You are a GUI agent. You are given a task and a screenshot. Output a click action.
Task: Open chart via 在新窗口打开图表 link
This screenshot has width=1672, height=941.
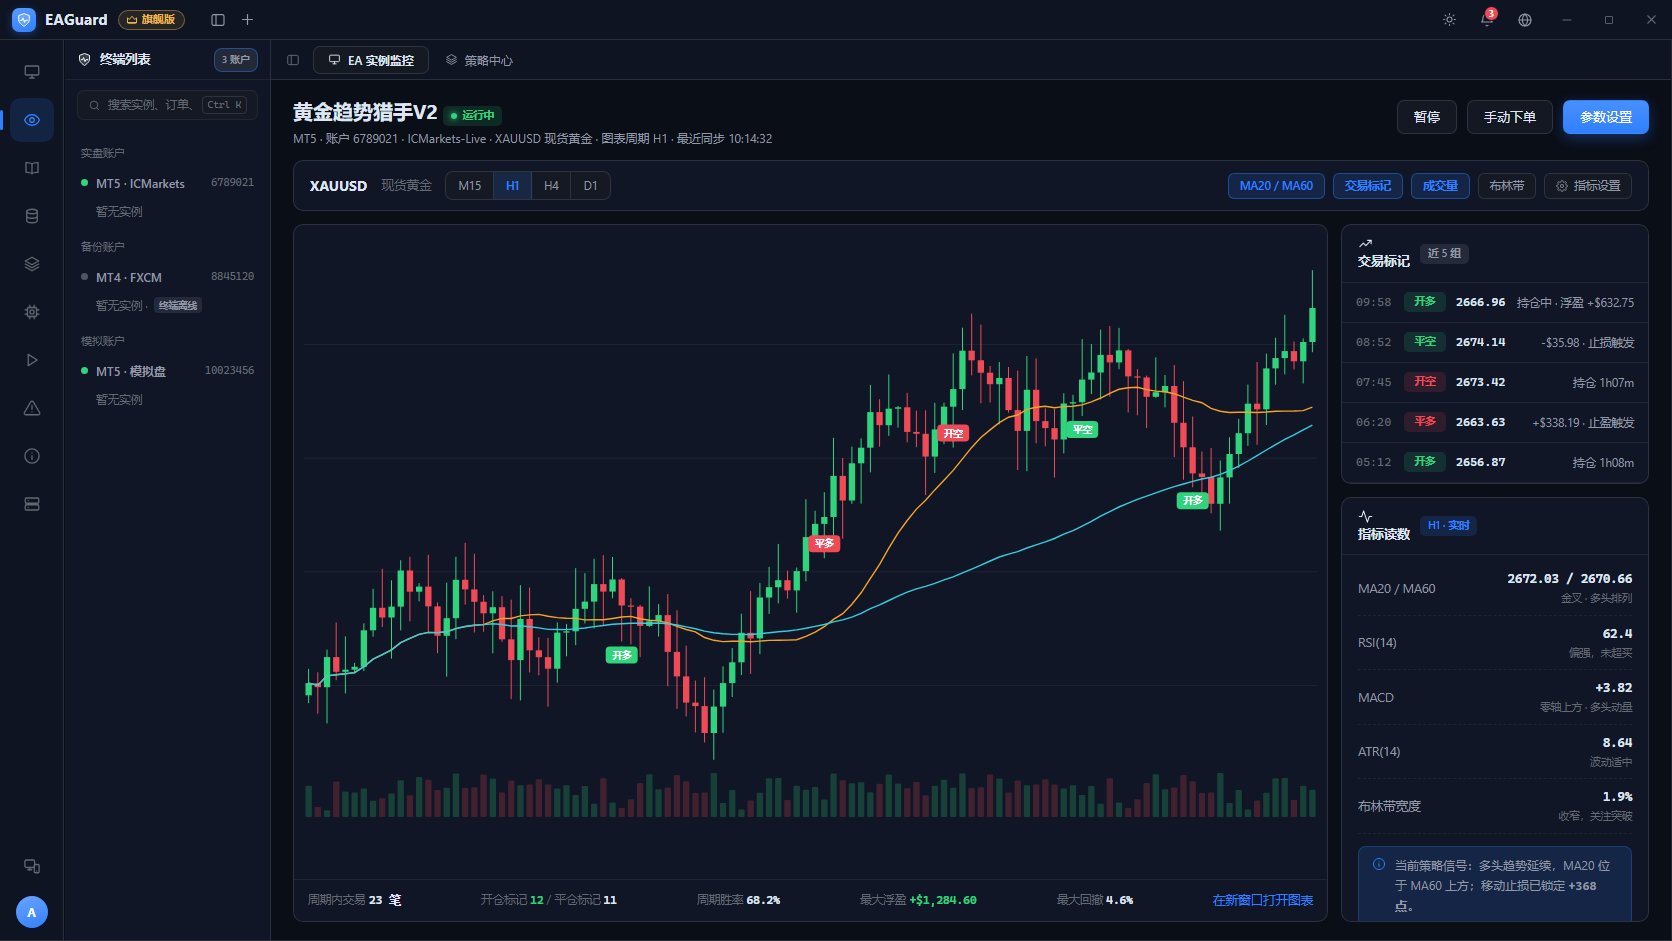coord(1263,900)
